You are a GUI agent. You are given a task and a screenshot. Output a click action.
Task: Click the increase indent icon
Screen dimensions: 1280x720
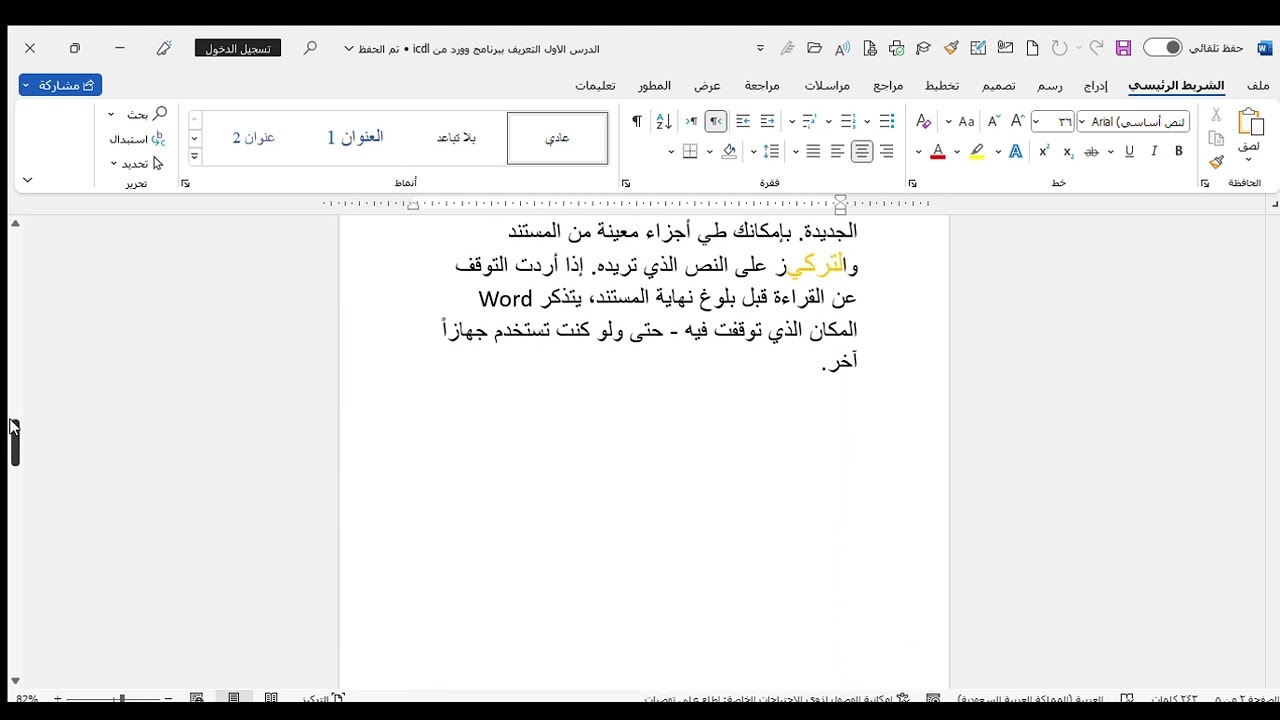tap(743, 122)
